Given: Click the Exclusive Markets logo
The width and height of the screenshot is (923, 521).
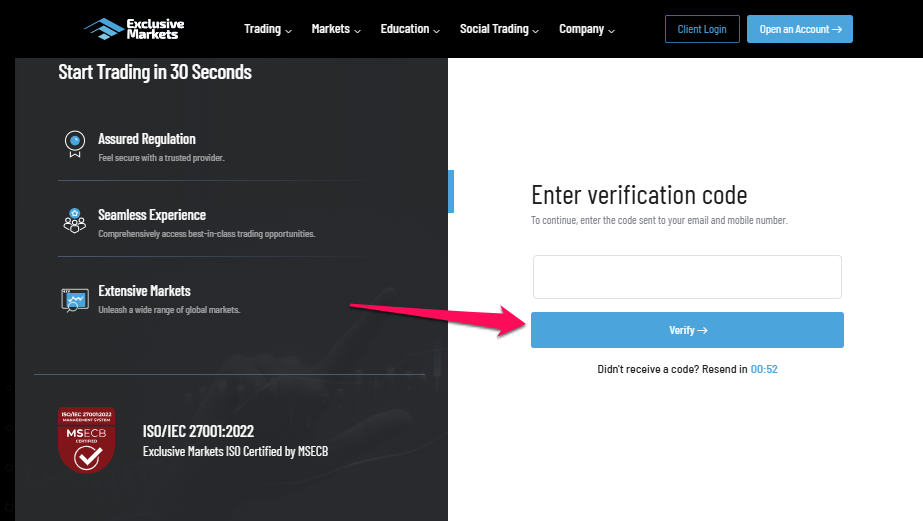Looking at the screenshot, I should click(x=134, y=29).
